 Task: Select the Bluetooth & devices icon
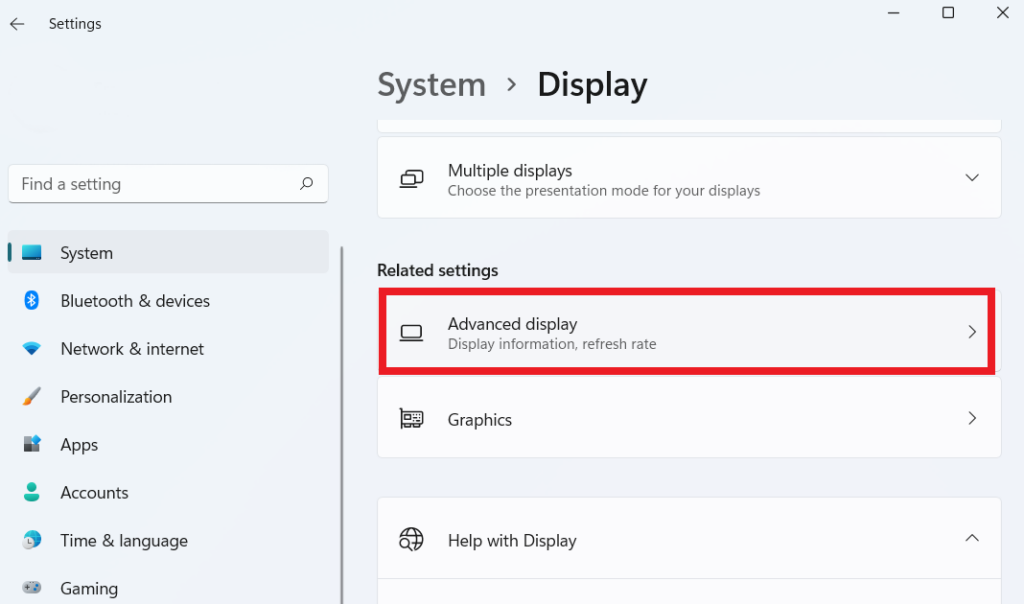(x=31, y=300)
